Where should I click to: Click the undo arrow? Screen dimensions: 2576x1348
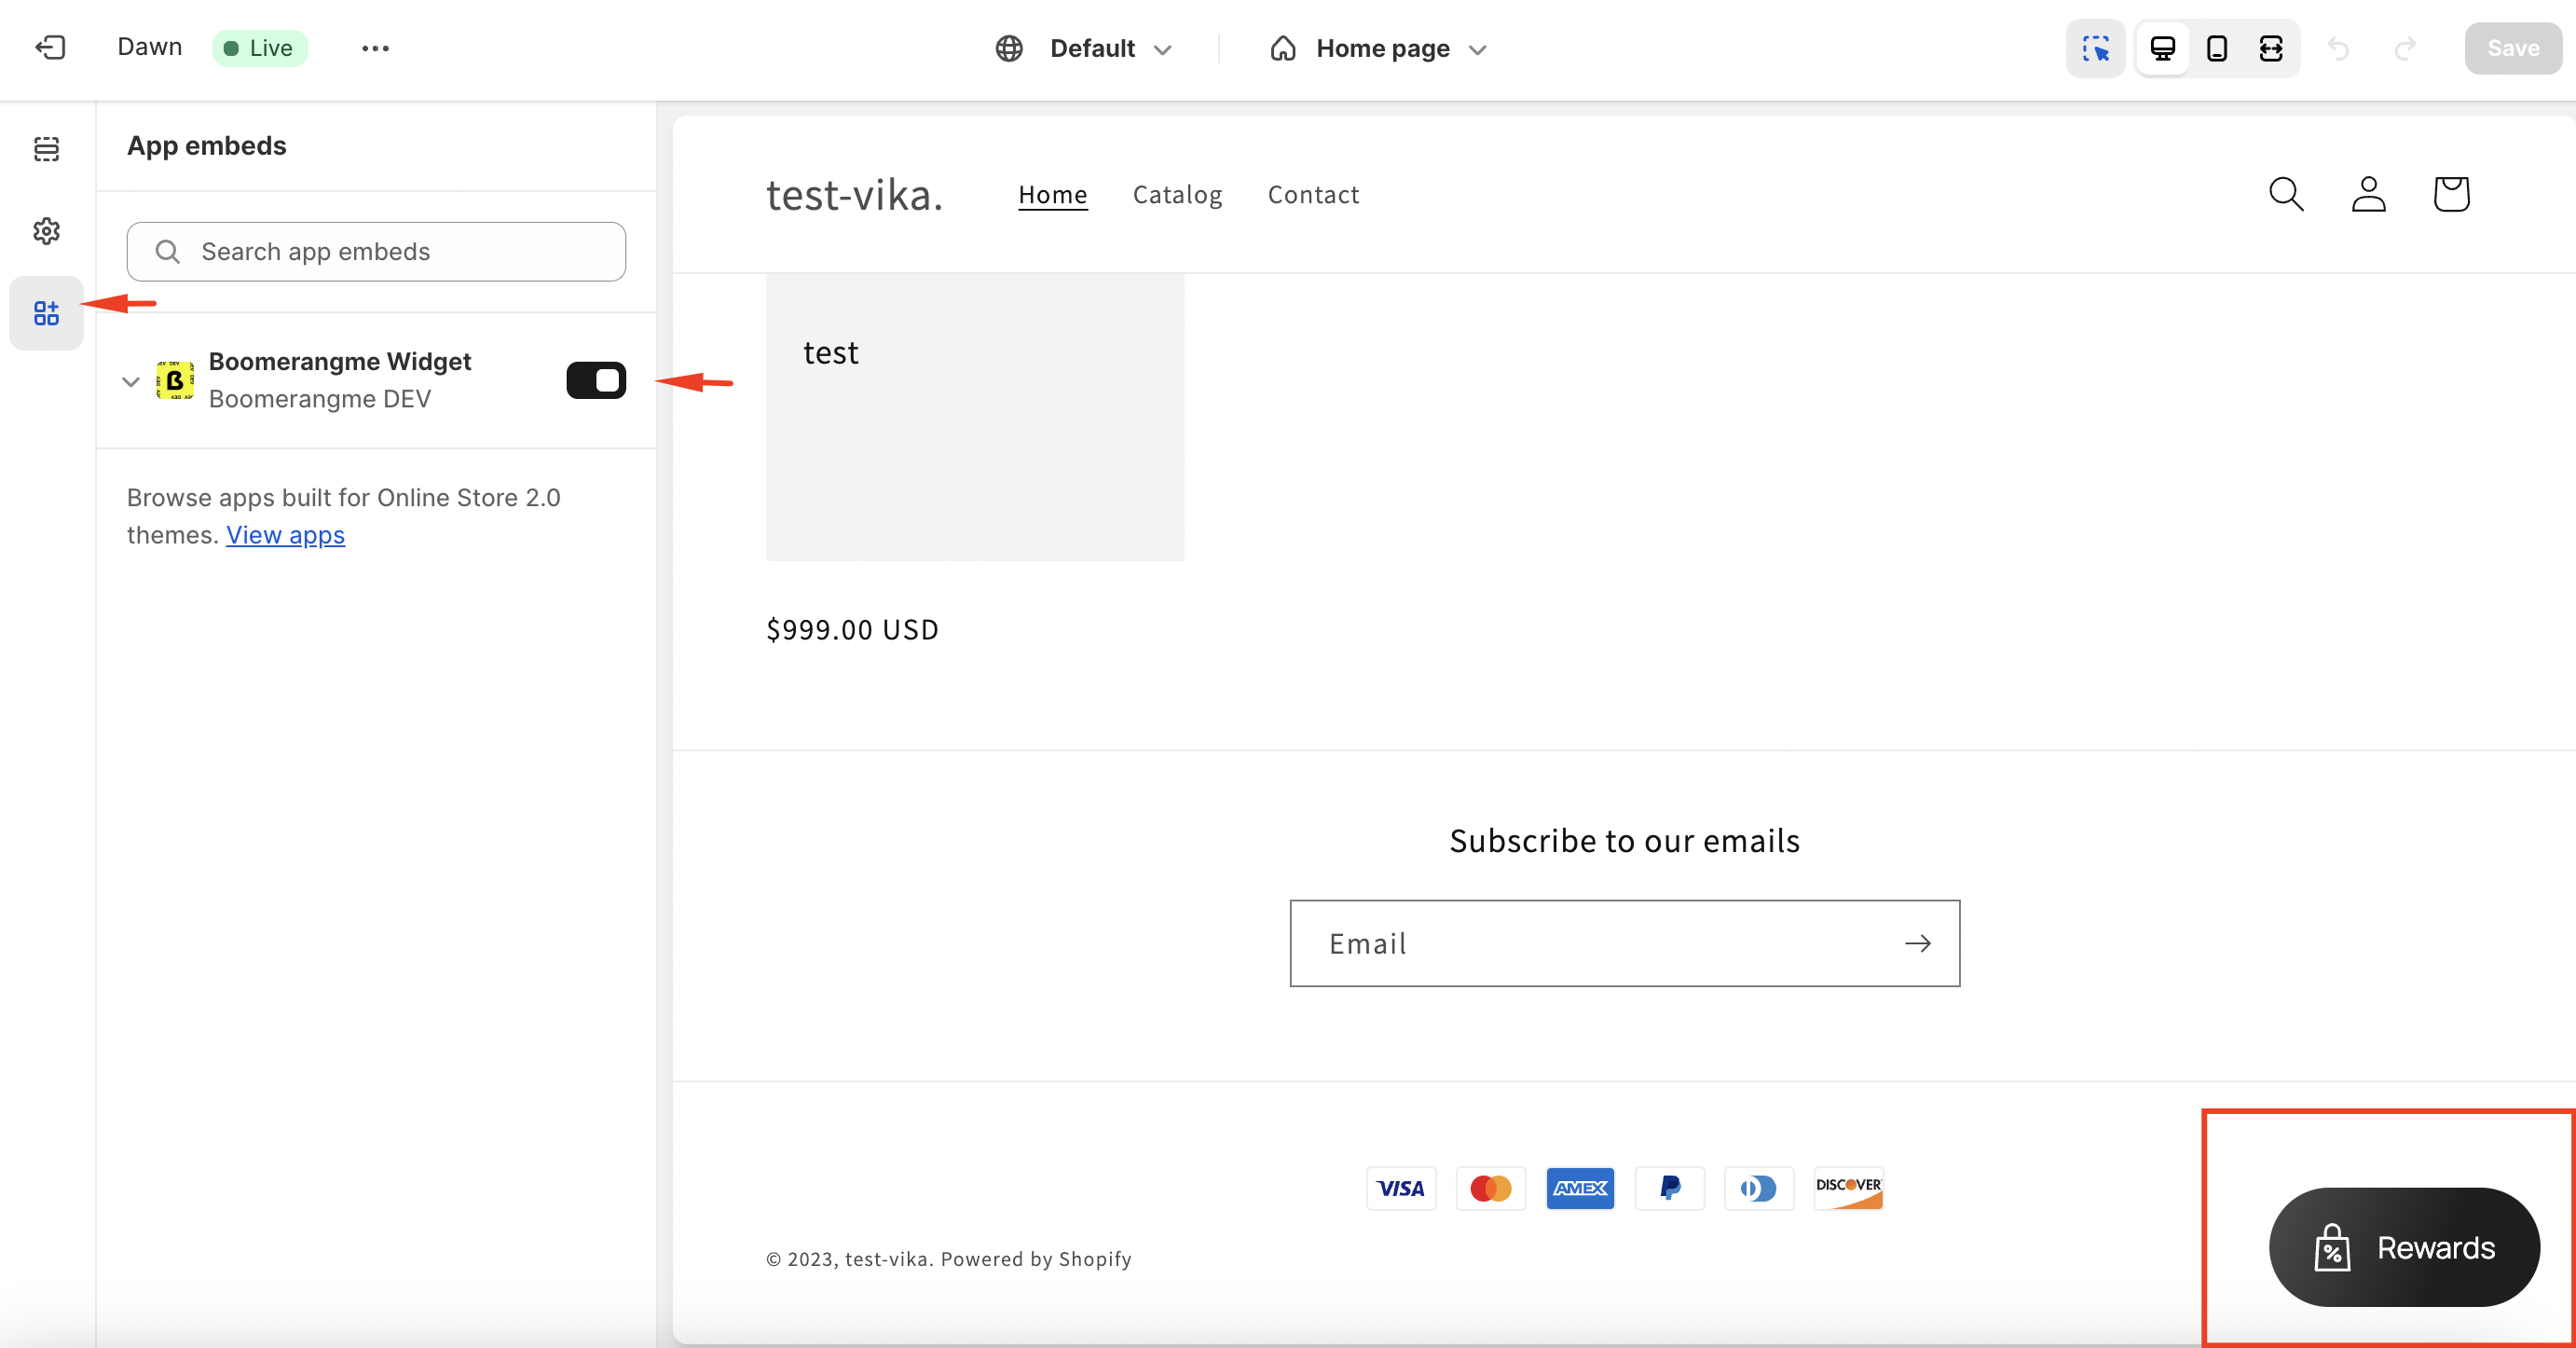click(x=2338, y=48)
